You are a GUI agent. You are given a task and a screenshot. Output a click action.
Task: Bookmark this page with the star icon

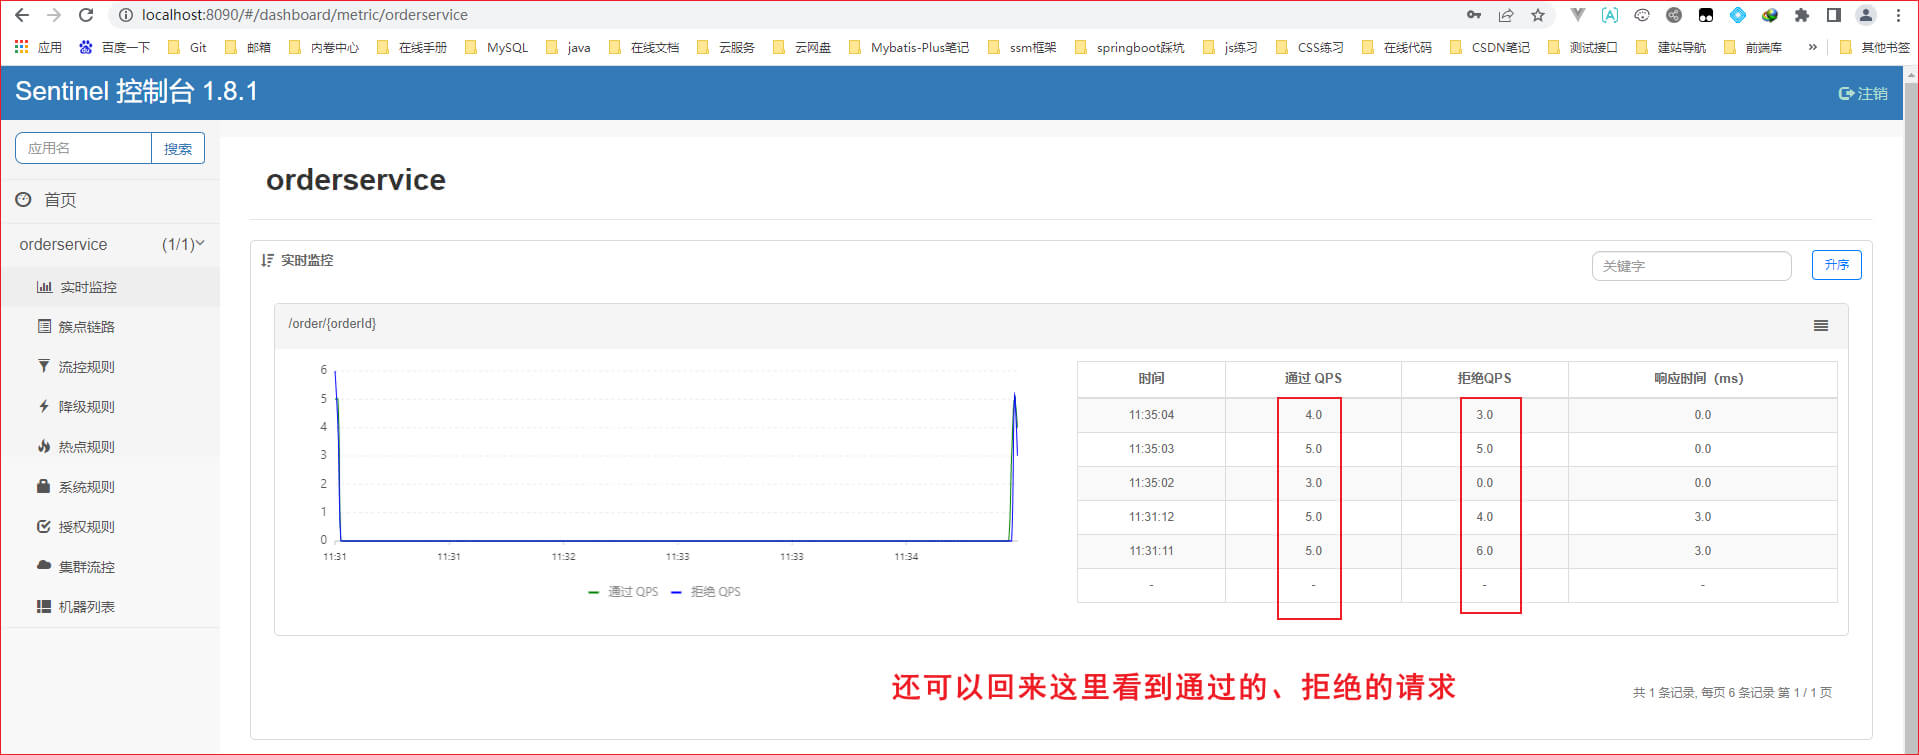point(1538,15)
